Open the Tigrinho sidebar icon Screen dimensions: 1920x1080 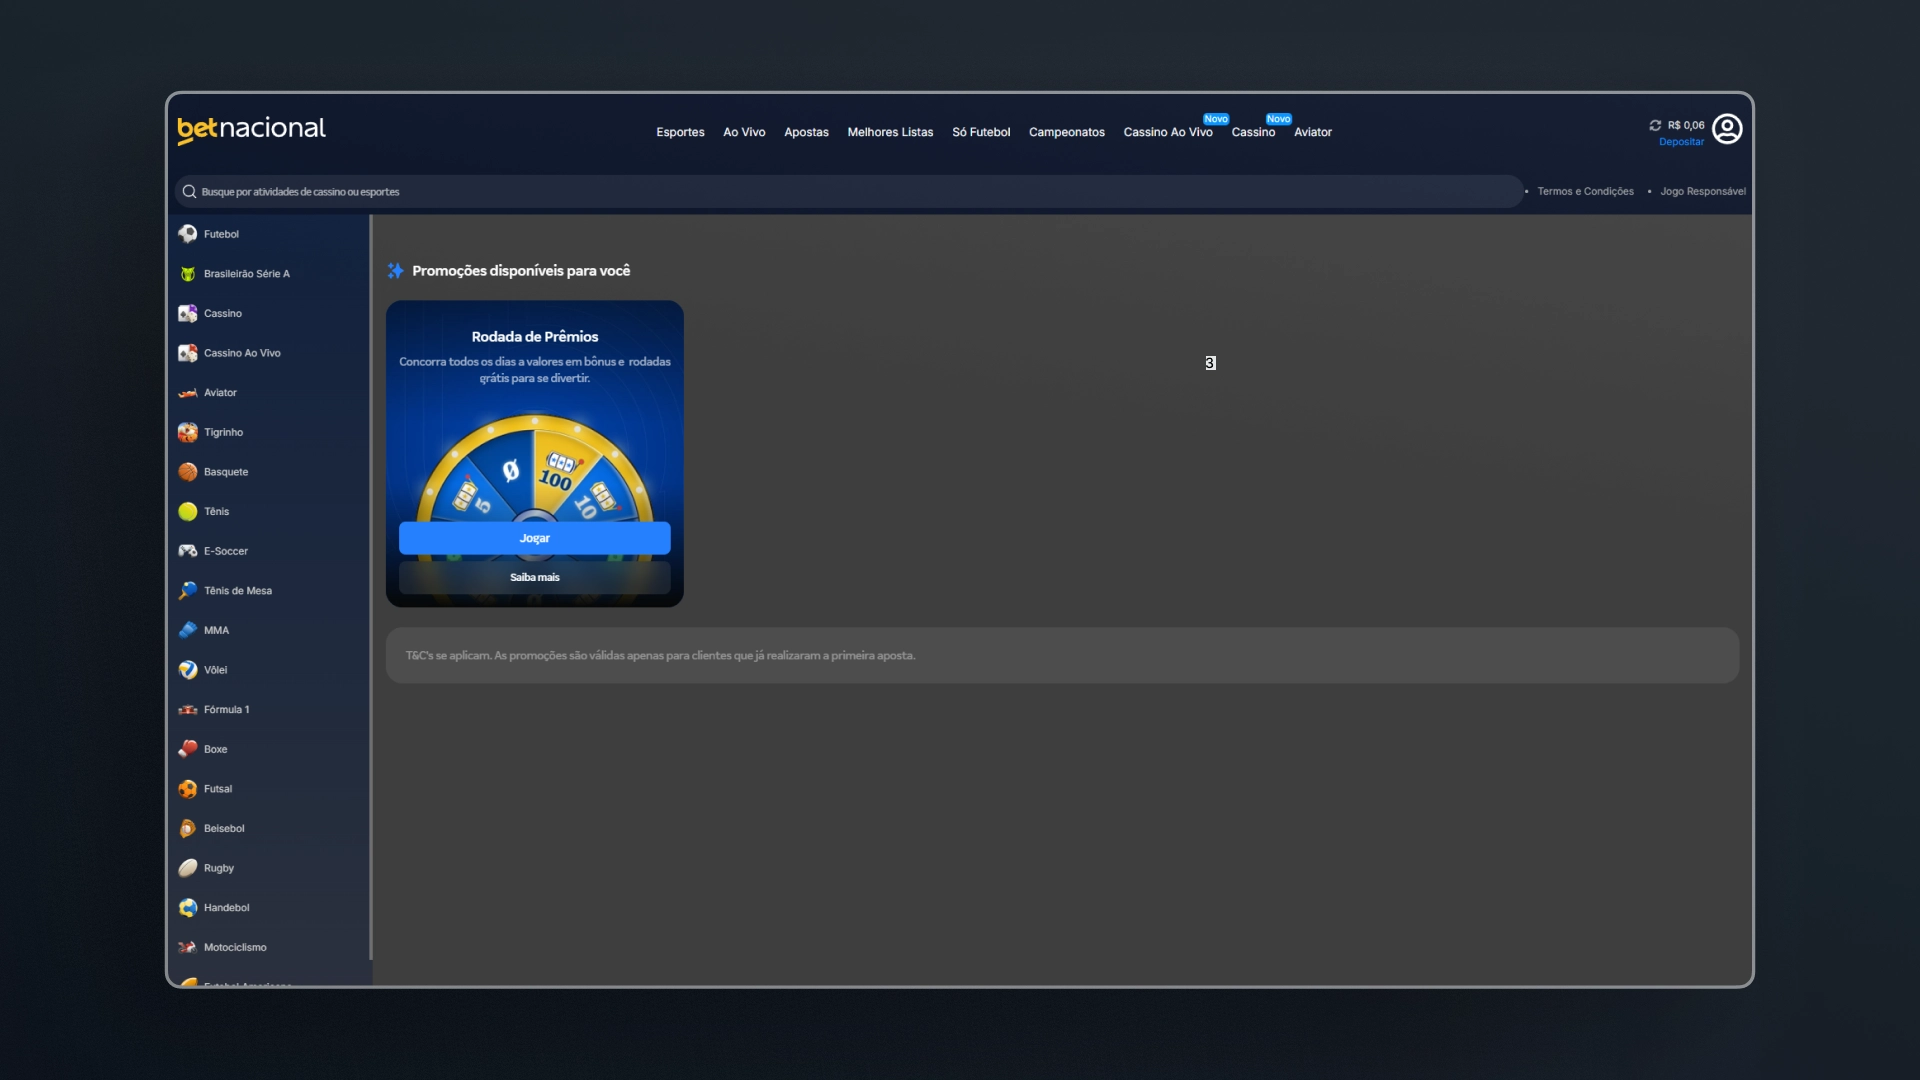pos(188,432)
